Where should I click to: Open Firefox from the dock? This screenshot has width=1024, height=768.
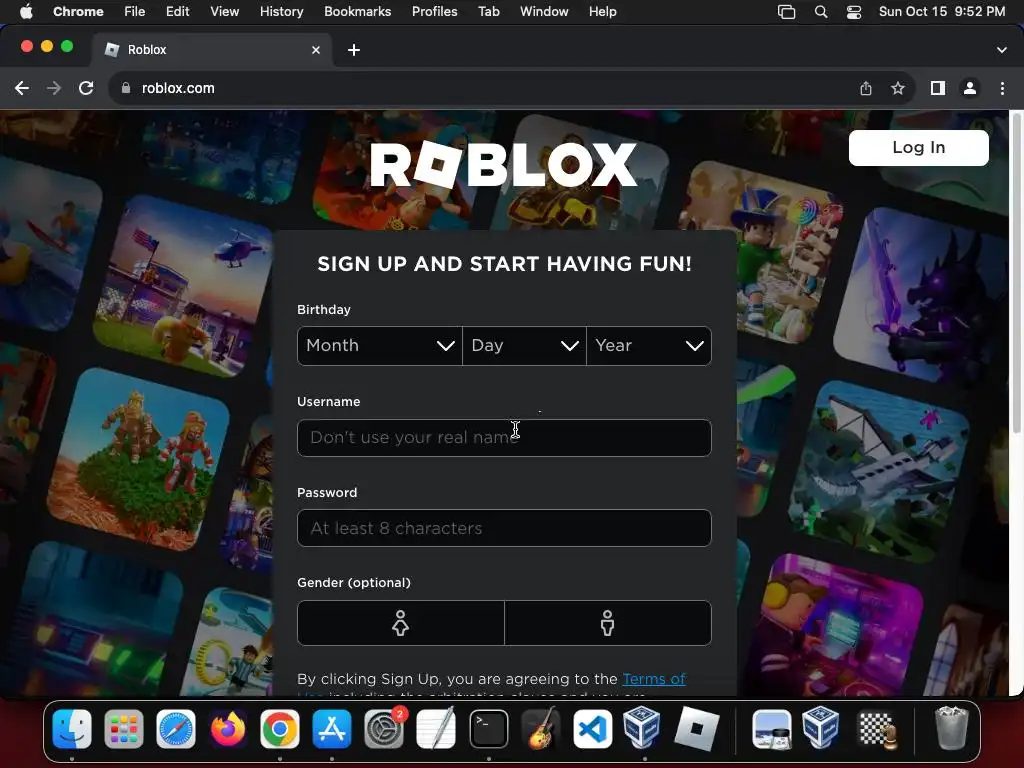(x=228, y=729)
